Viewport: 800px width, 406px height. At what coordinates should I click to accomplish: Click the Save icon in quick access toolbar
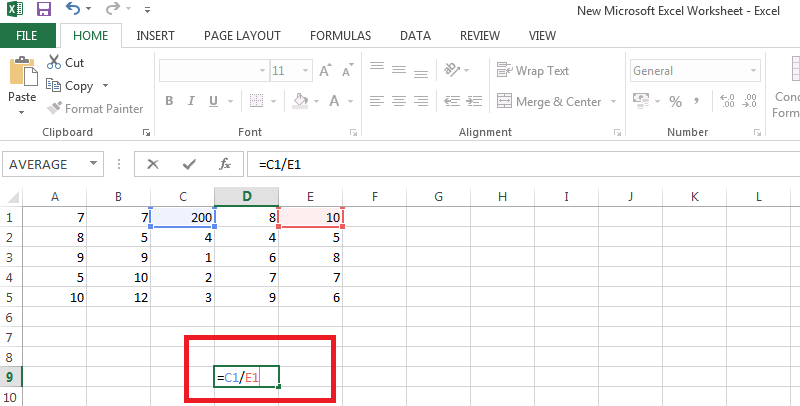coord(43,10)
